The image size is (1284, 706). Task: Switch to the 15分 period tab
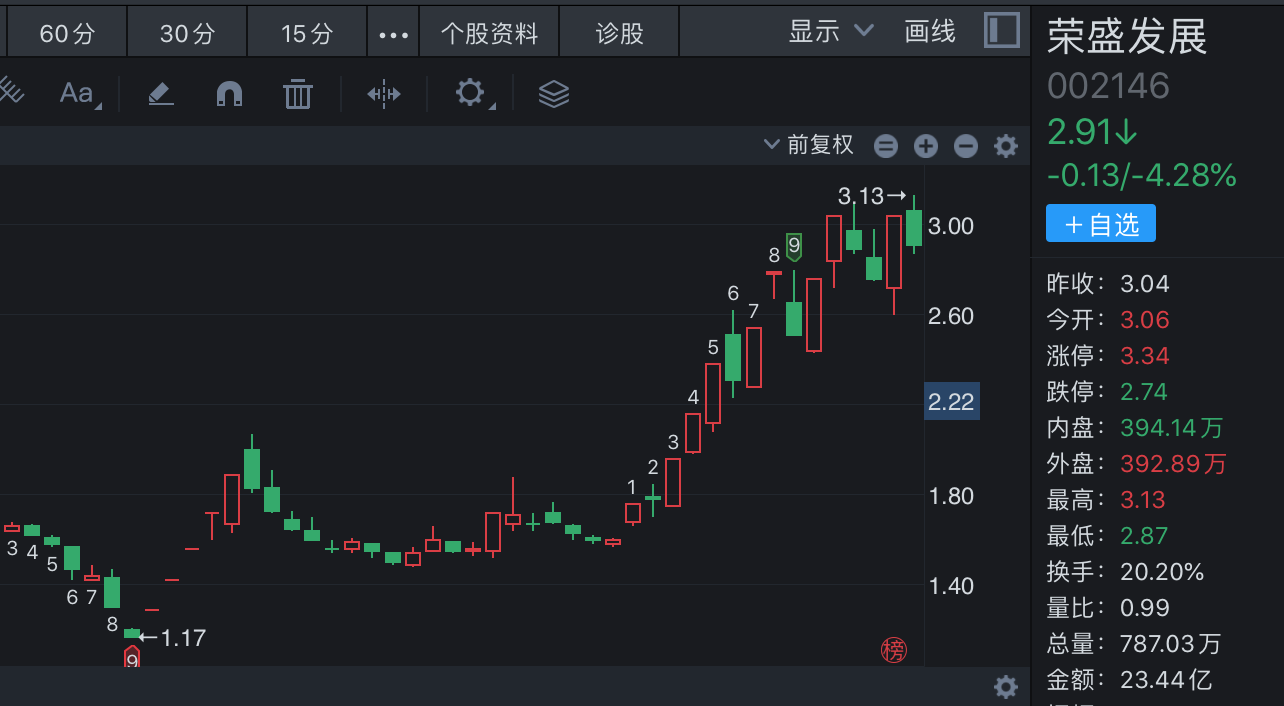point(307,34)
